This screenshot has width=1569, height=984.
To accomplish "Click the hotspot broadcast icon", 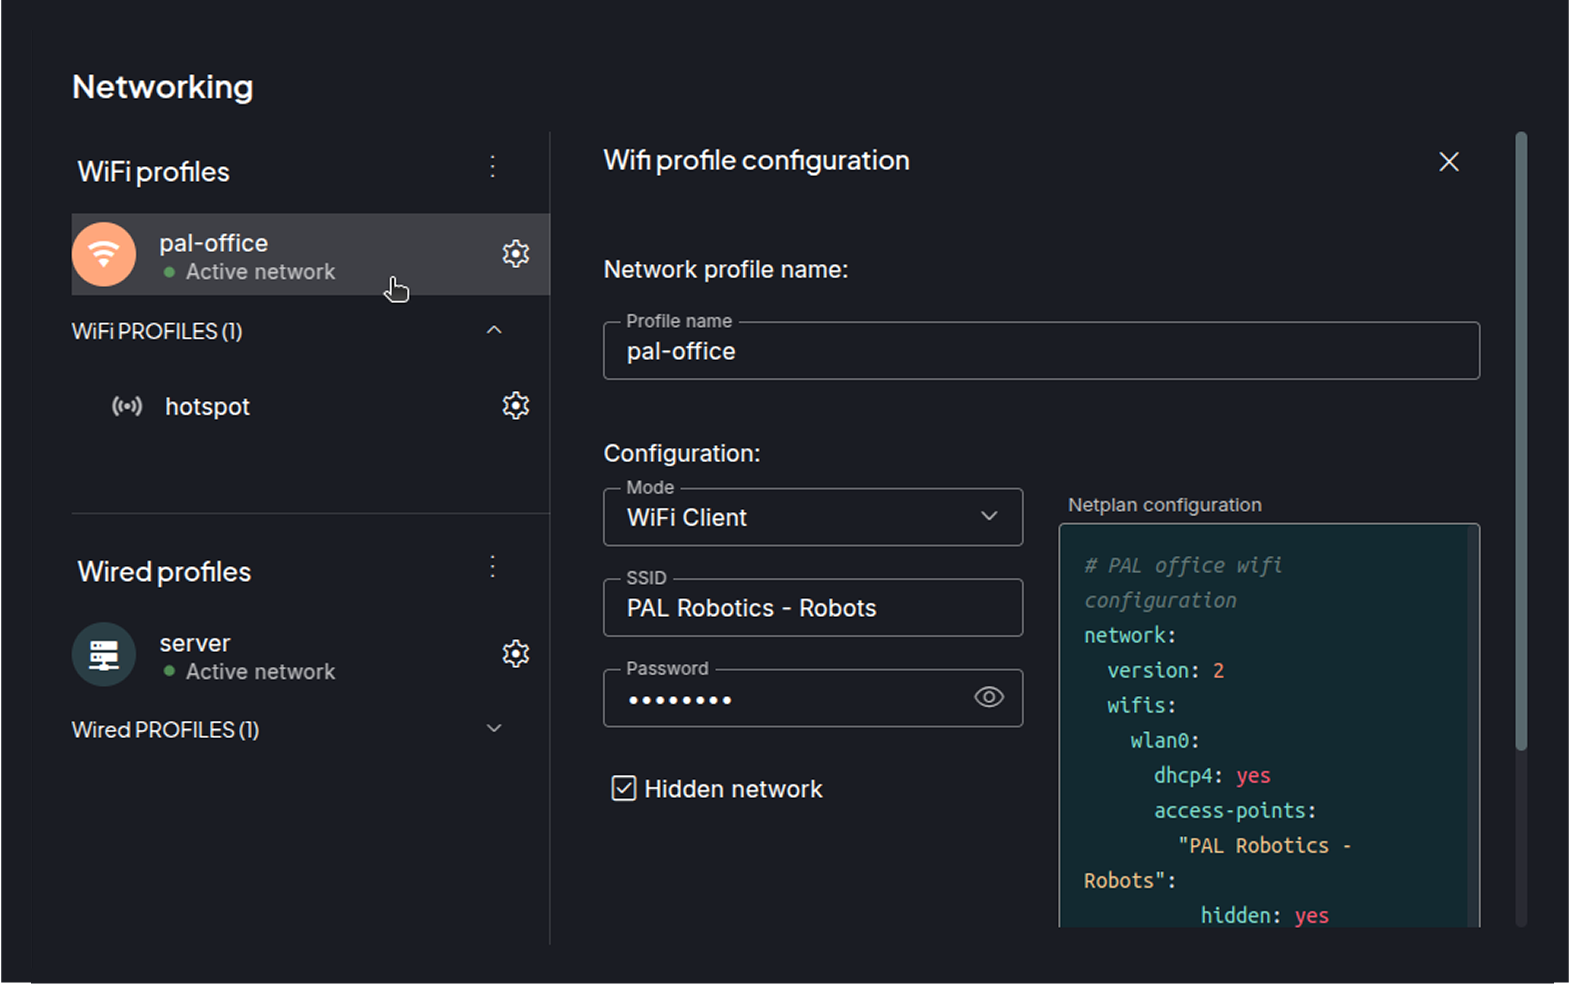I will coord(127,406).
